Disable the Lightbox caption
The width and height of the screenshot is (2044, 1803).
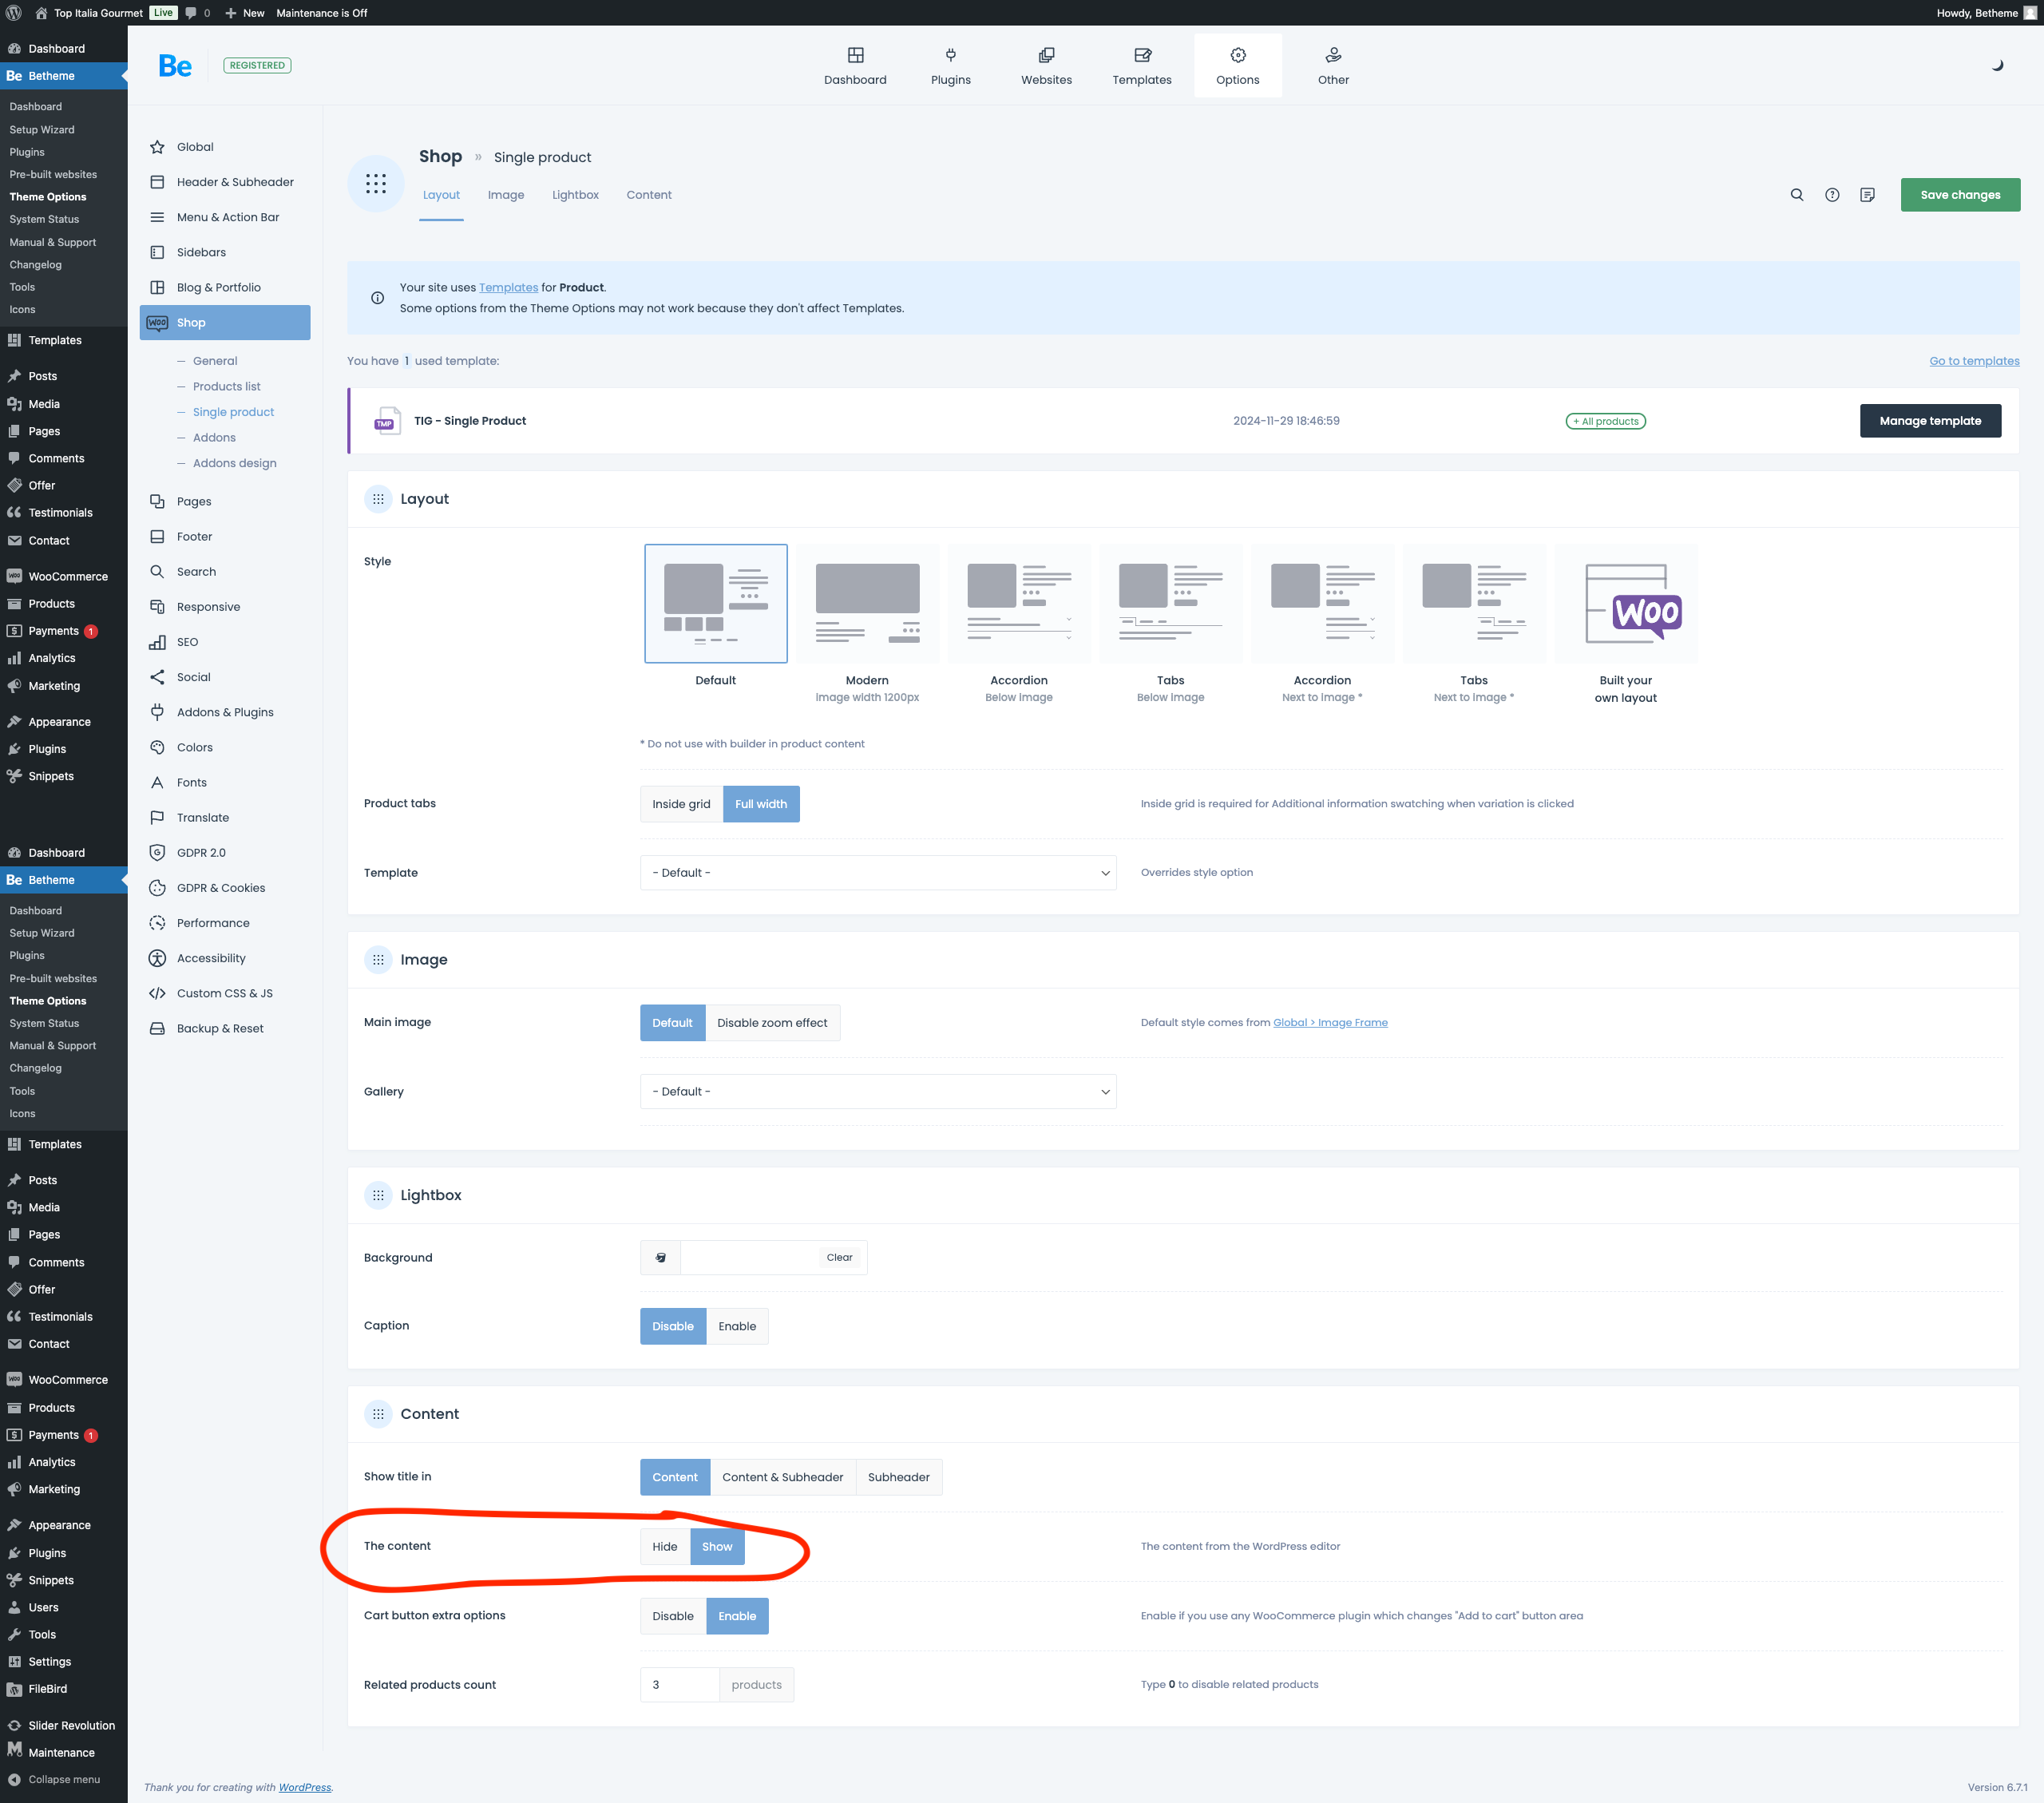pyautogui.click(x=673, y=1326)
